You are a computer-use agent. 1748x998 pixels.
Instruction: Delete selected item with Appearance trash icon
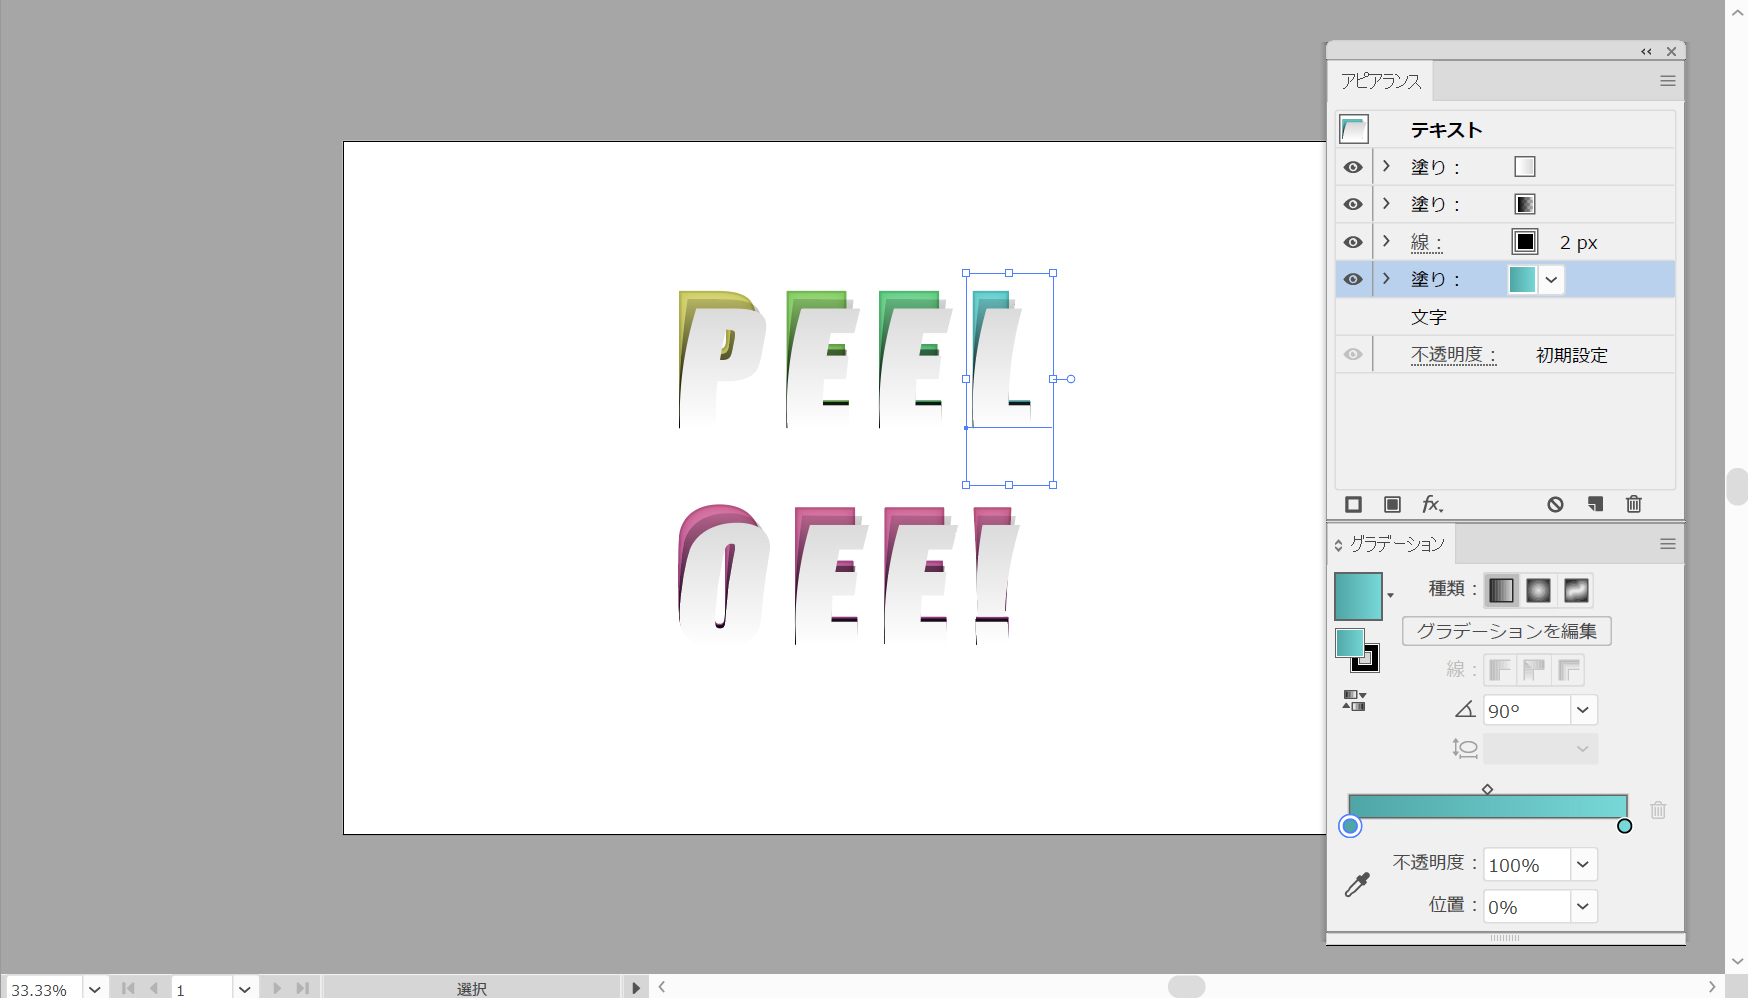pyautogui.click(x=1634, y=505)
